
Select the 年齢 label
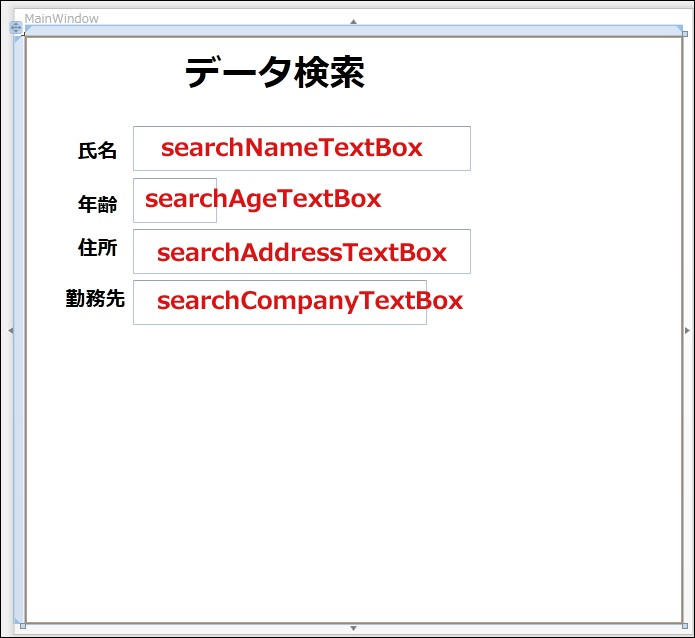coord(98,204)
